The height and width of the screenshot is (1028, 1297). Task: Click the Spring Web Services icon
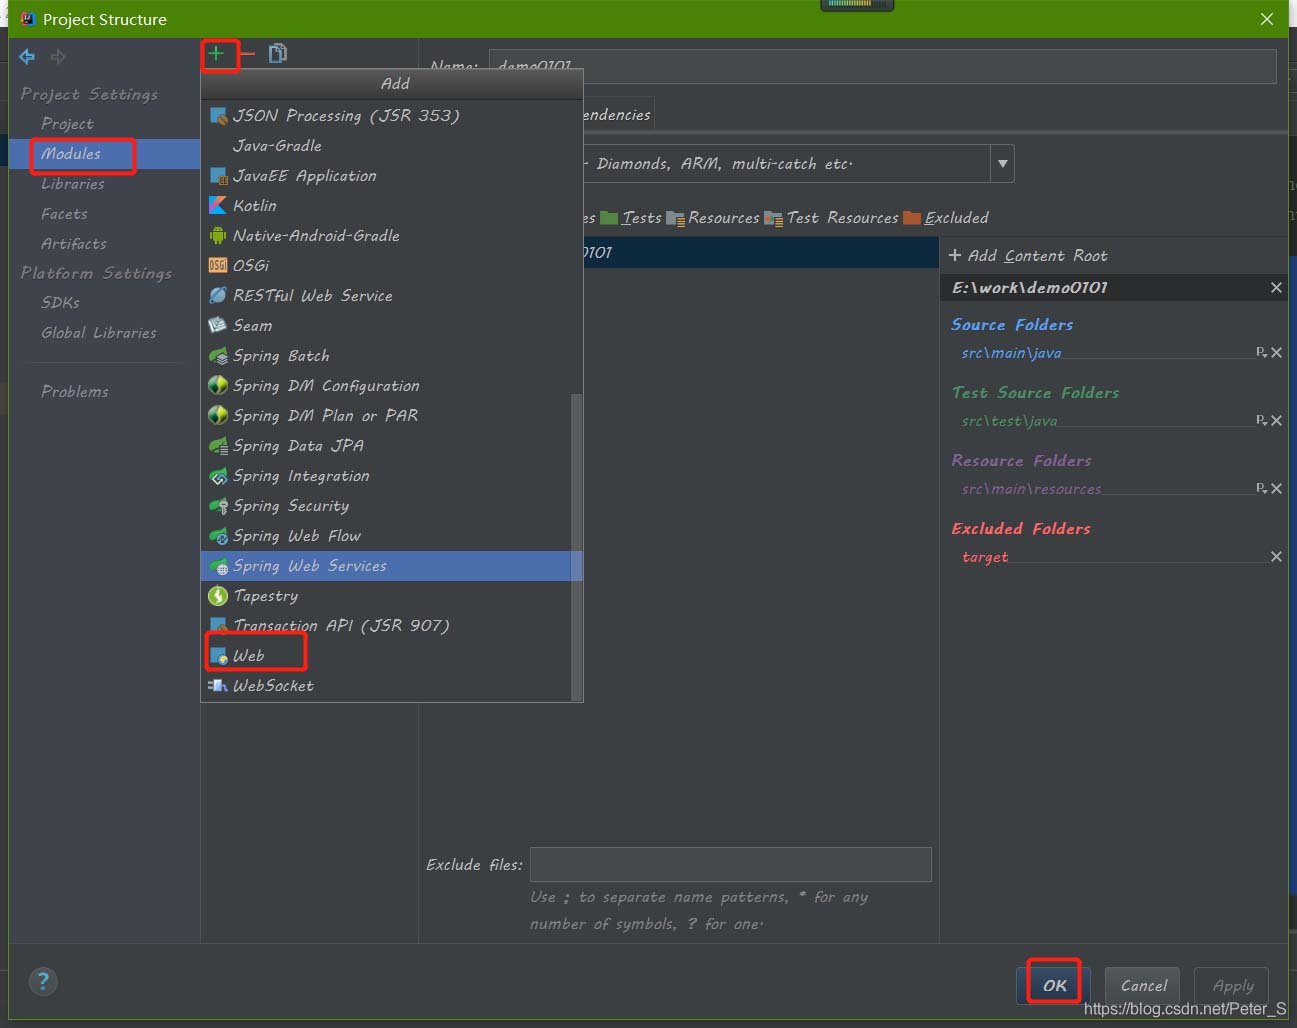coord(217,566)
